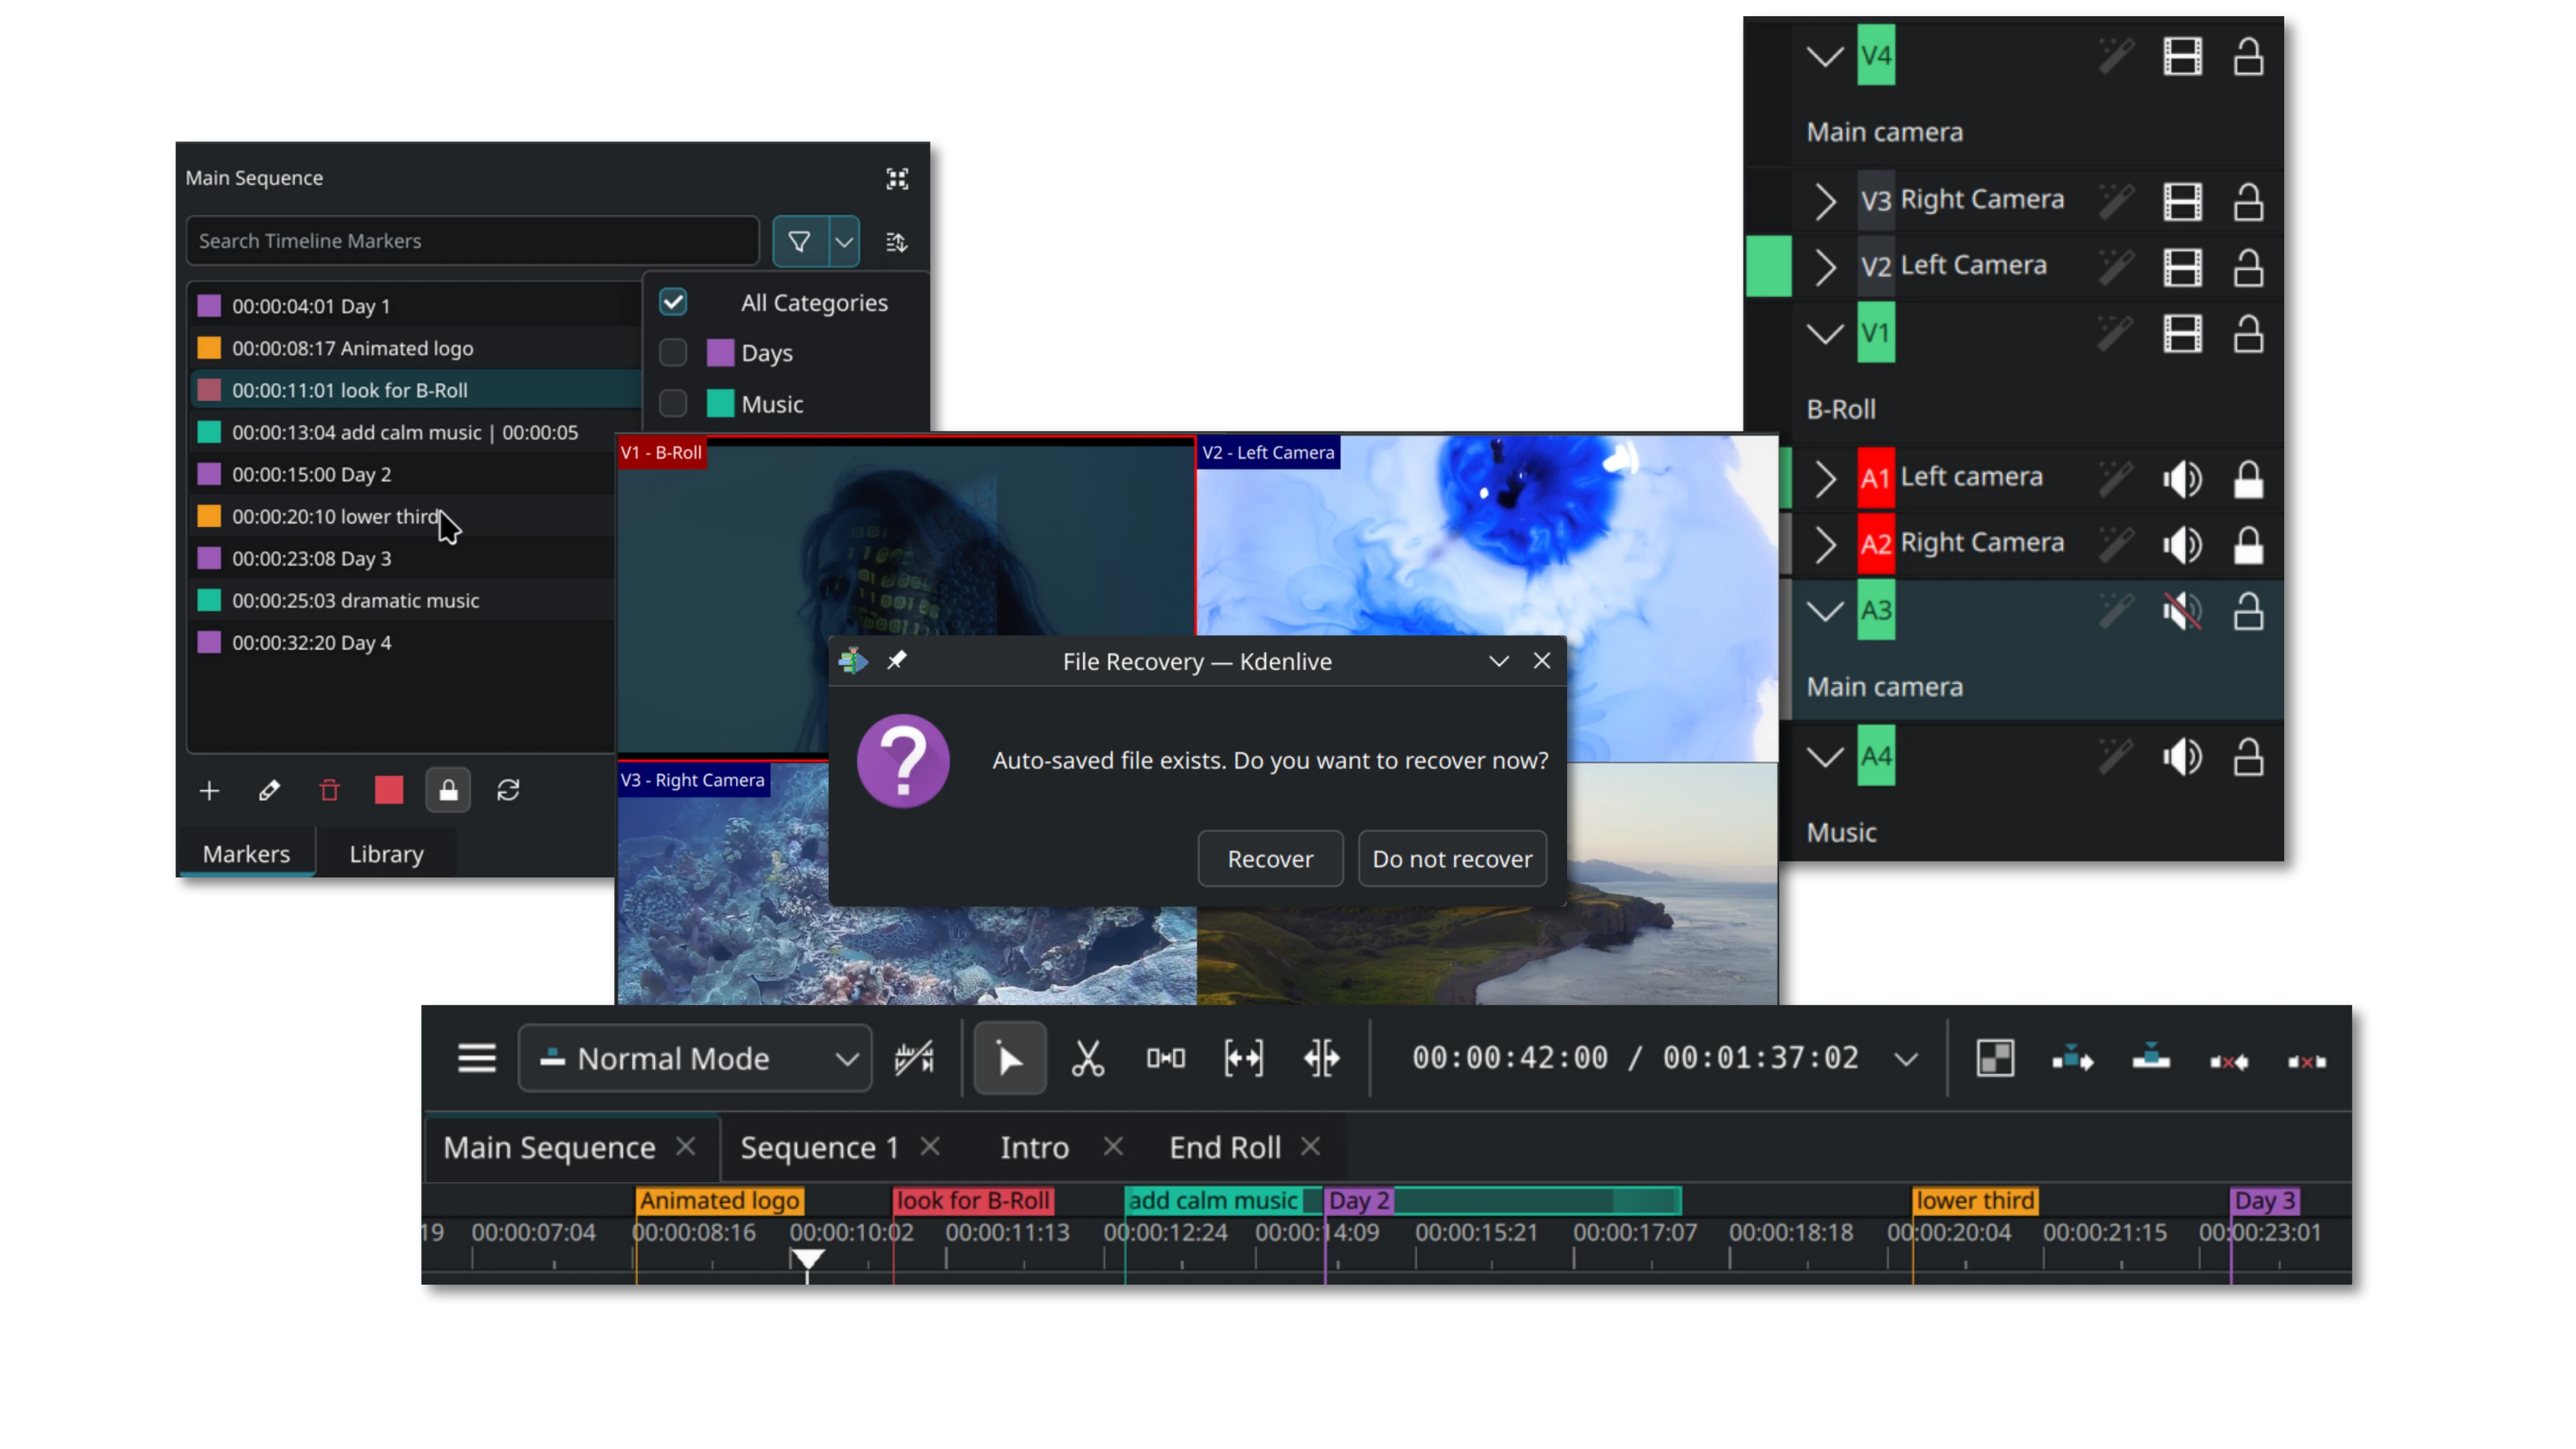Open the Intro sequence tab
The image size is (2576, 1449).
[1034, 1148]
